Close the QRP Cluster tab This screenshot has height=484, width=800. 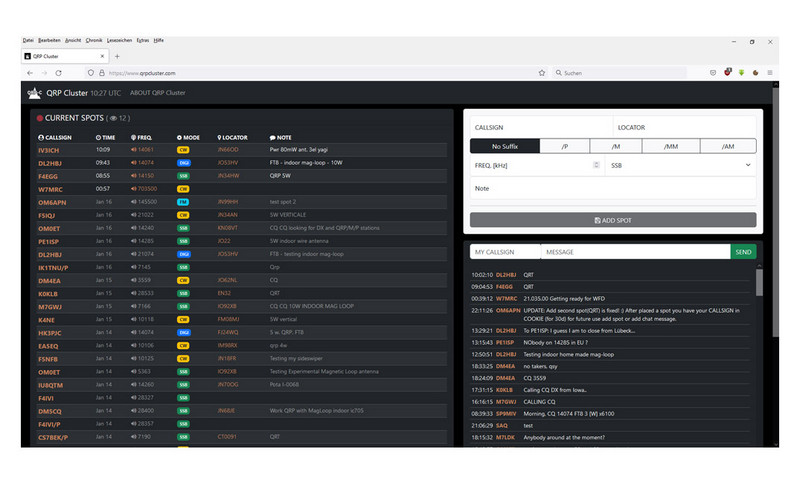[102, 56]
